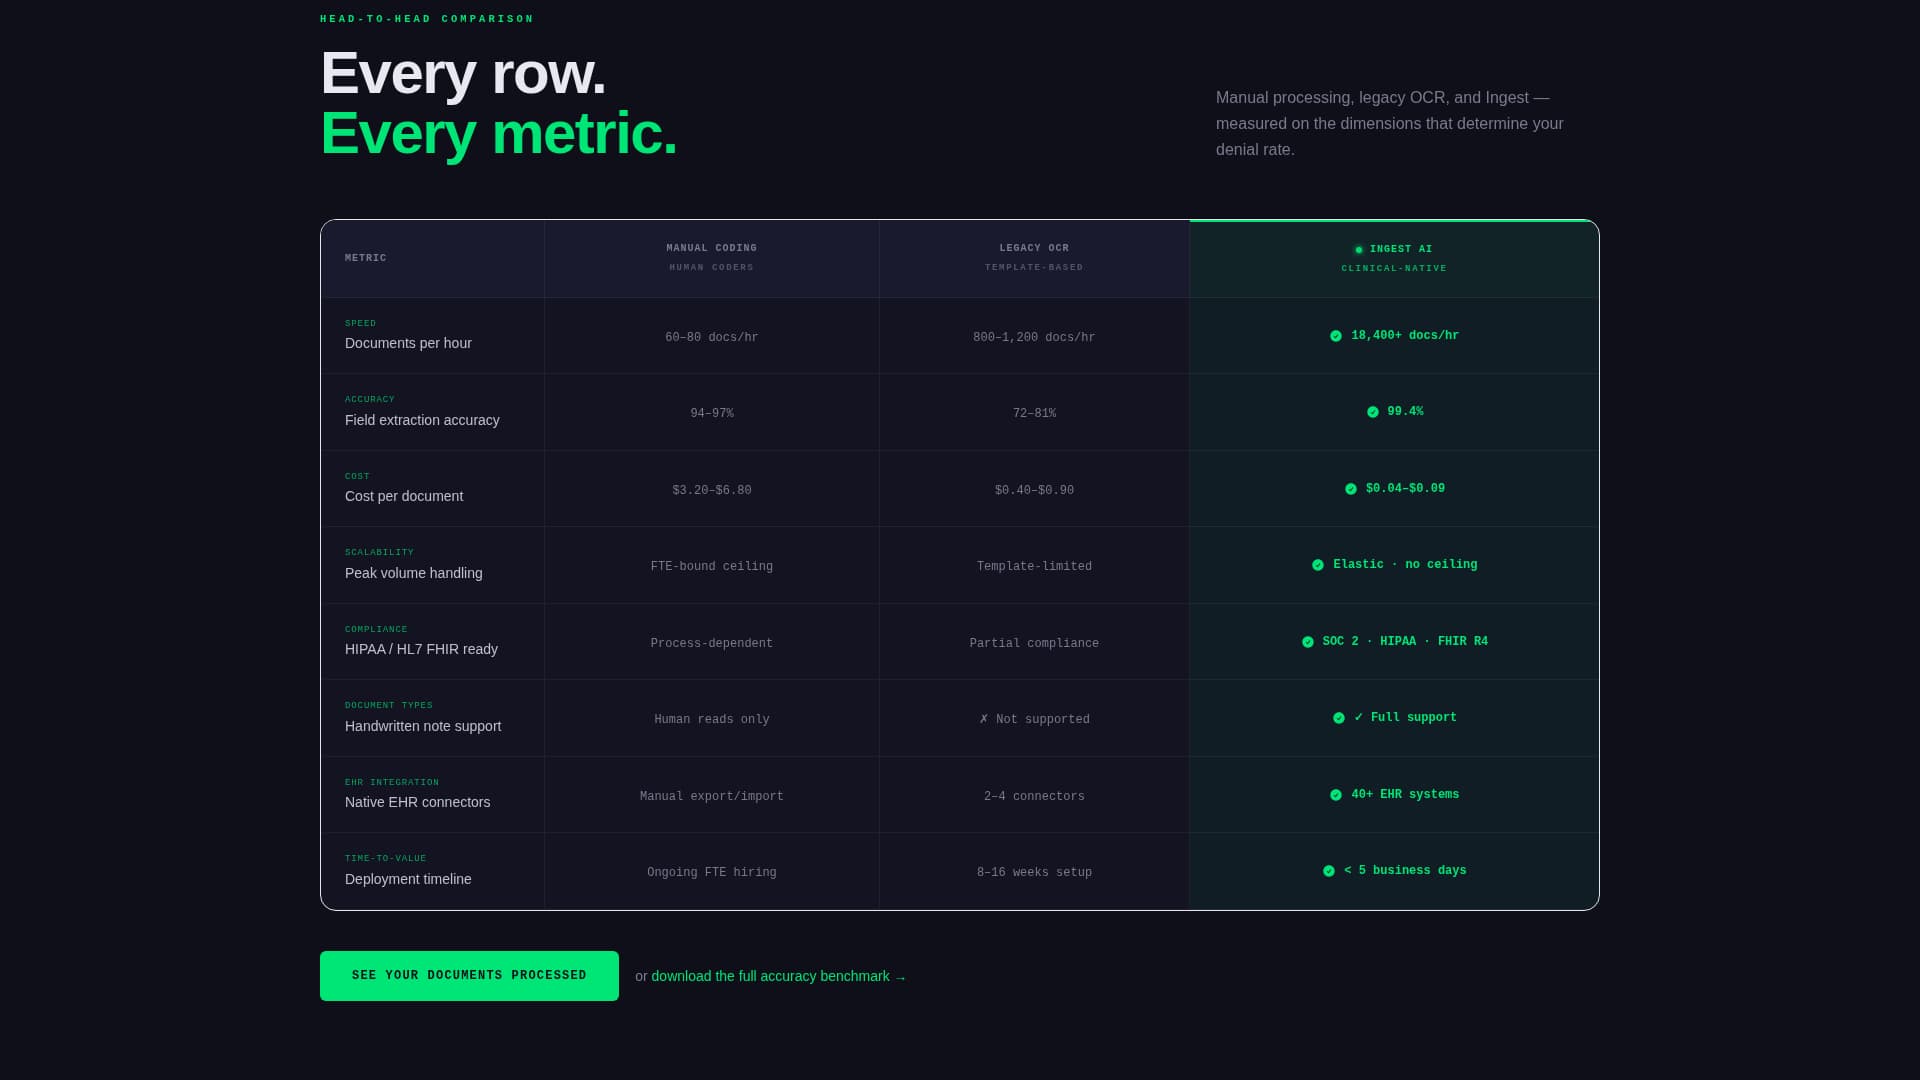The image size is (1920, 1080).
Task: Click the Manual processing description paragraph
Action: point(1390,124)
